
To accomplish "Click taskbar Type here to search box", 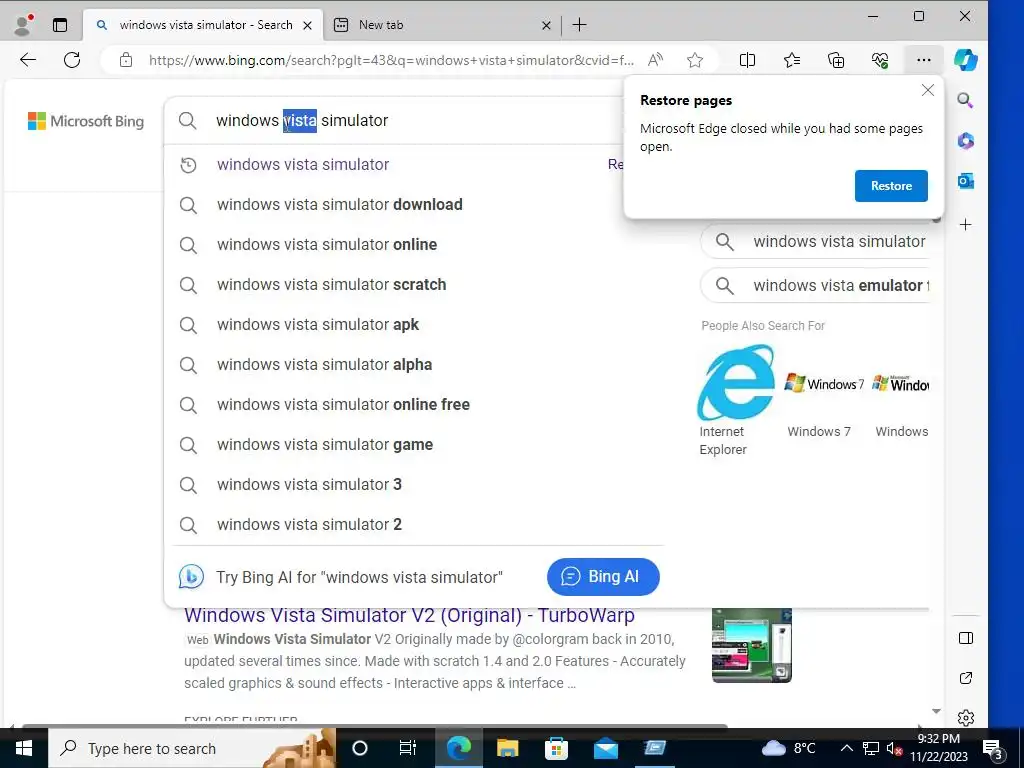I will (191, 748).
